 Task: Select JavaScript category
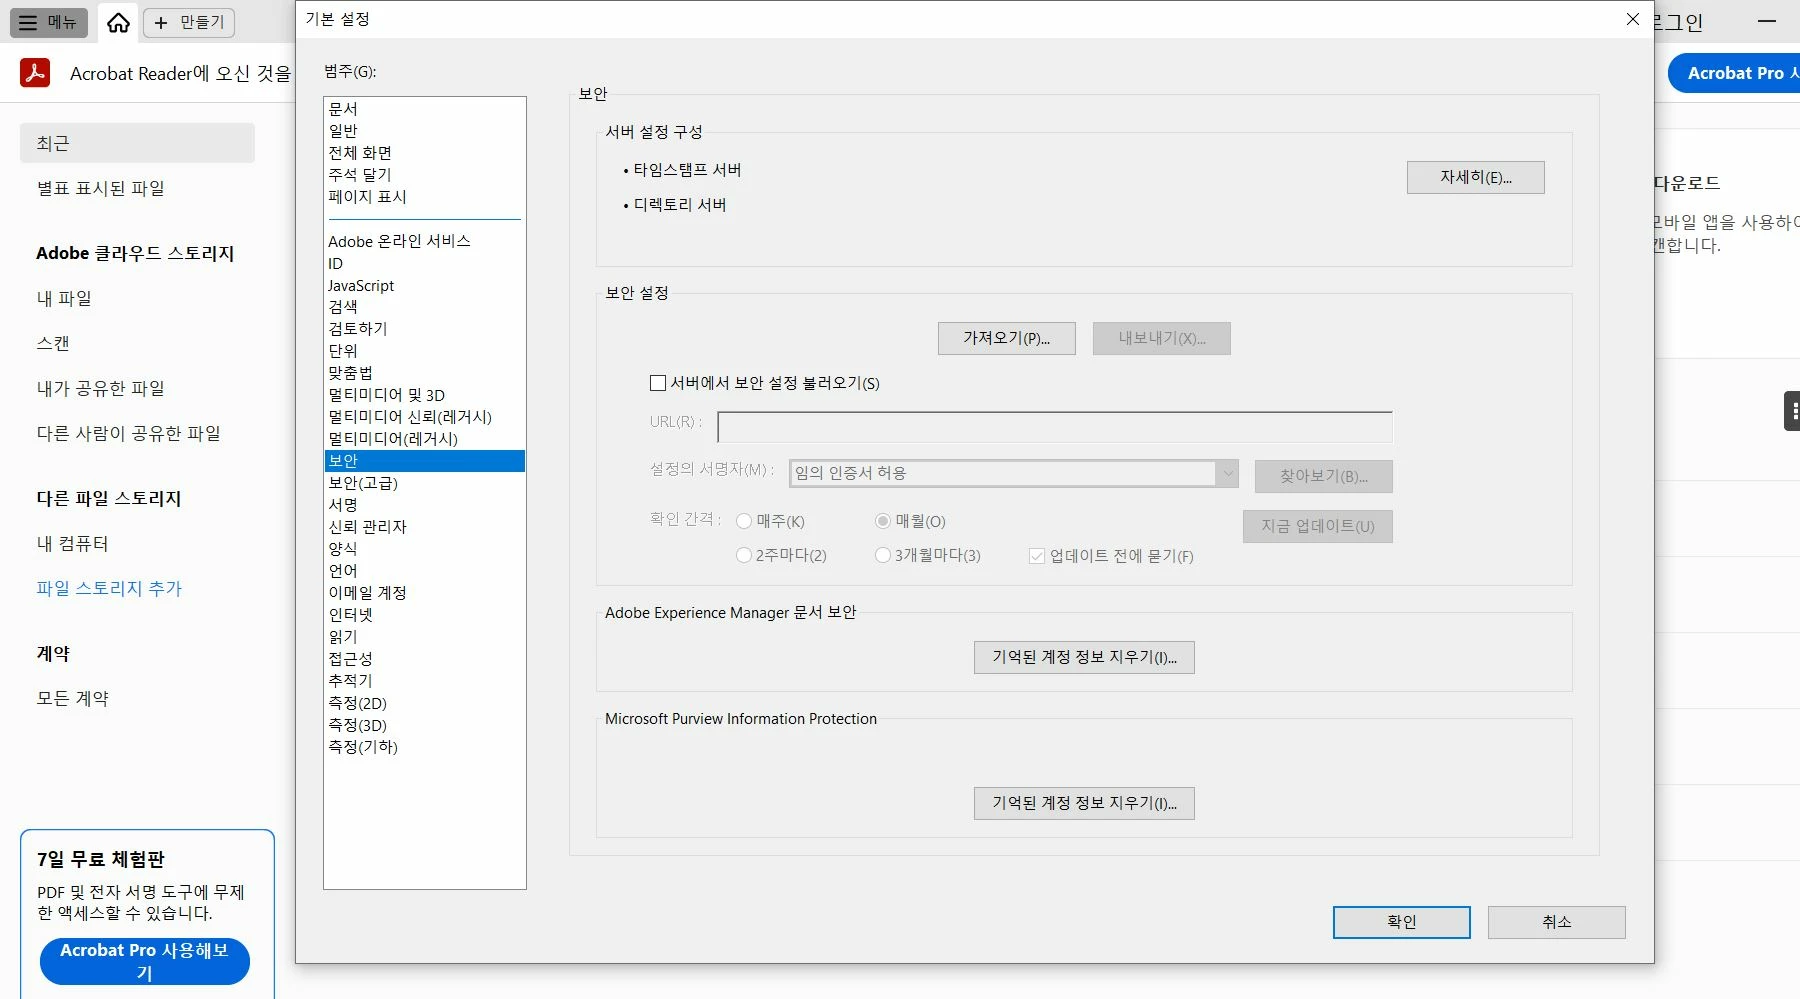coord(424,285)
